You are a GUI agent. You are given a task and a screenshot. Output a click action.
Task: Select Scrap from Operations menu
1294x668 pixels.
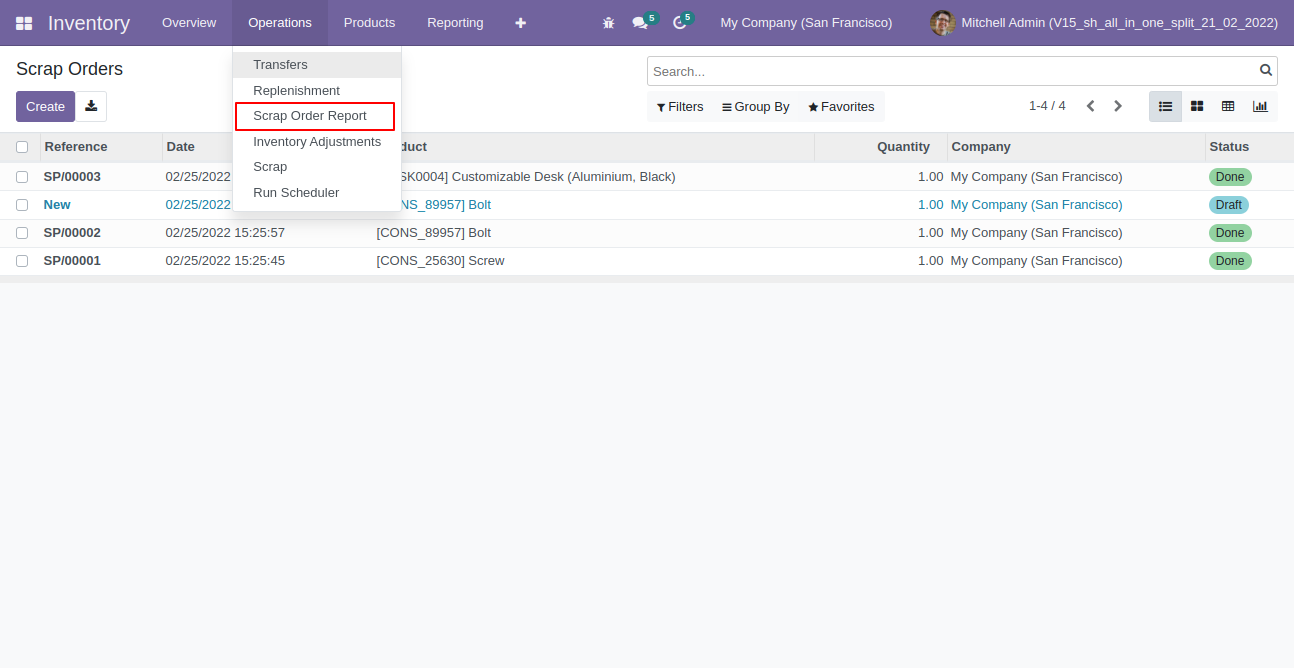tap(317, 167)
